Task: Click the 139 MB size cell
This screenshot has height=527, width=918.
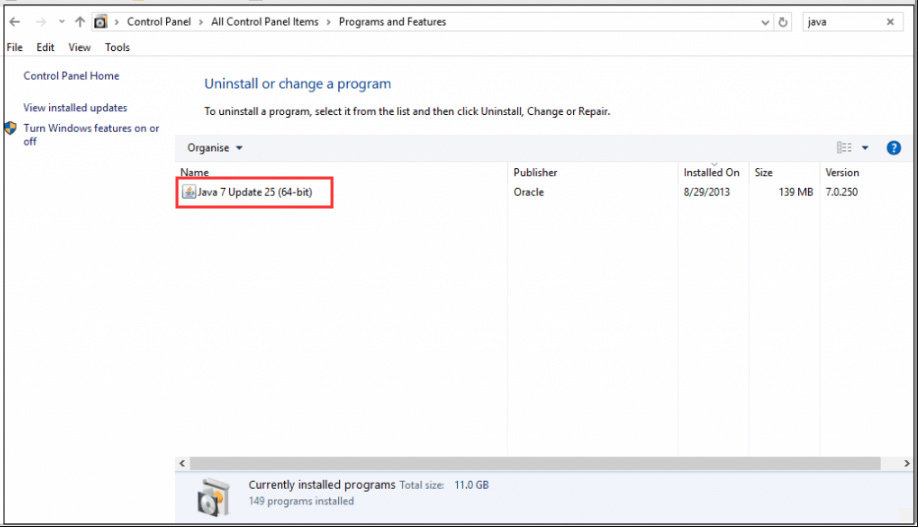Action: (x=796, y=192)
